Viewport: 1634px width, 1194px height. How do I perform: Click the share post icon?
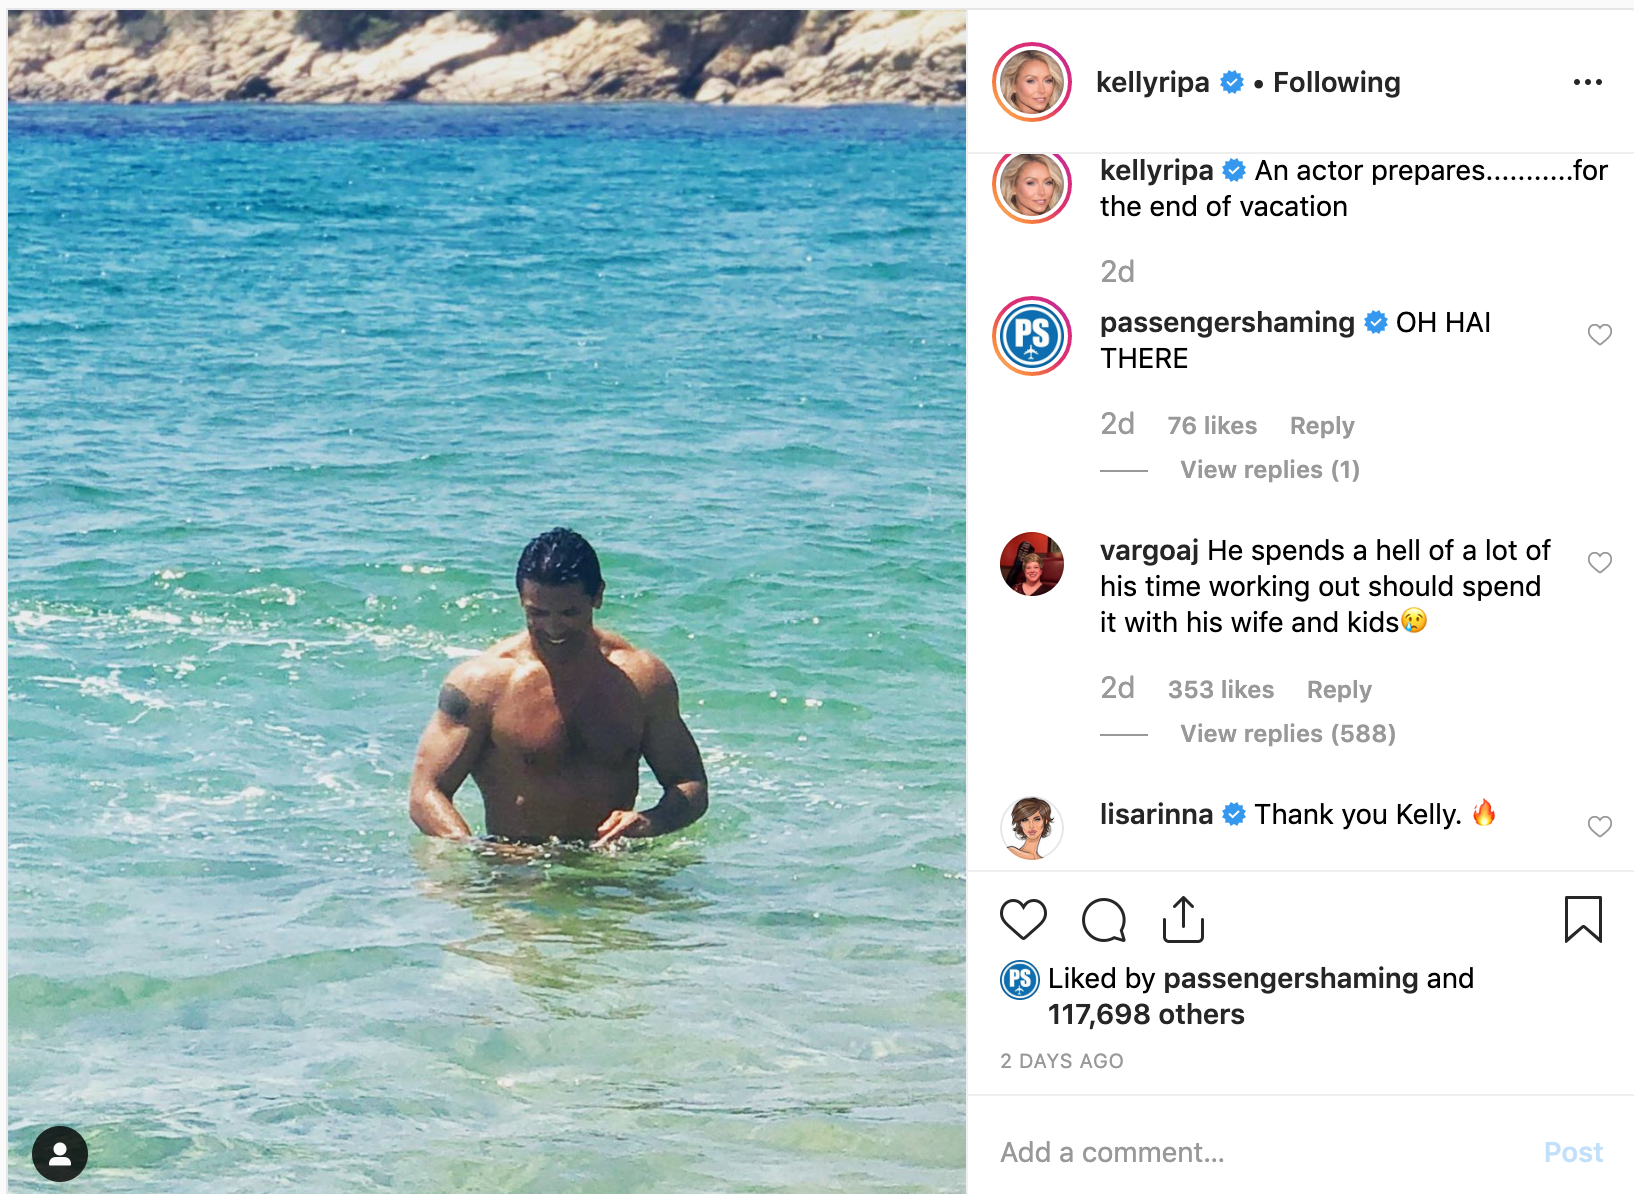pos(1183,919)
